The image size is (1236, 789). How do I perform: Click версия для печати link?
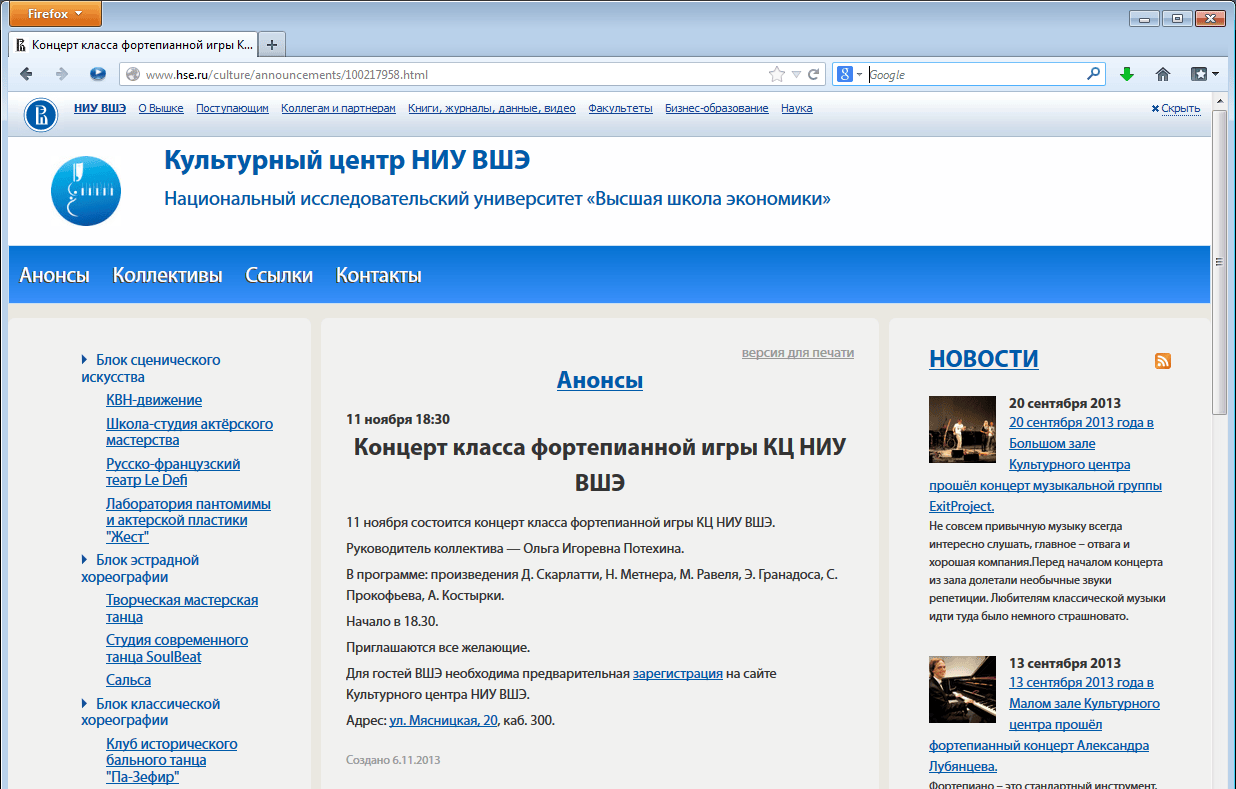797,353
